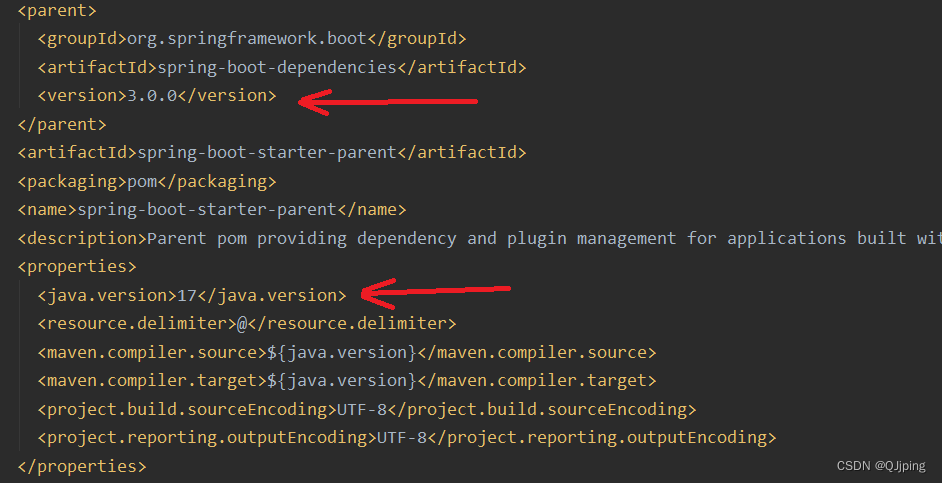Click UTF-8 in project.build.sourceEncoding
Image resolution: width=942 pixels, height=483 pixels.
click(362, 410)
